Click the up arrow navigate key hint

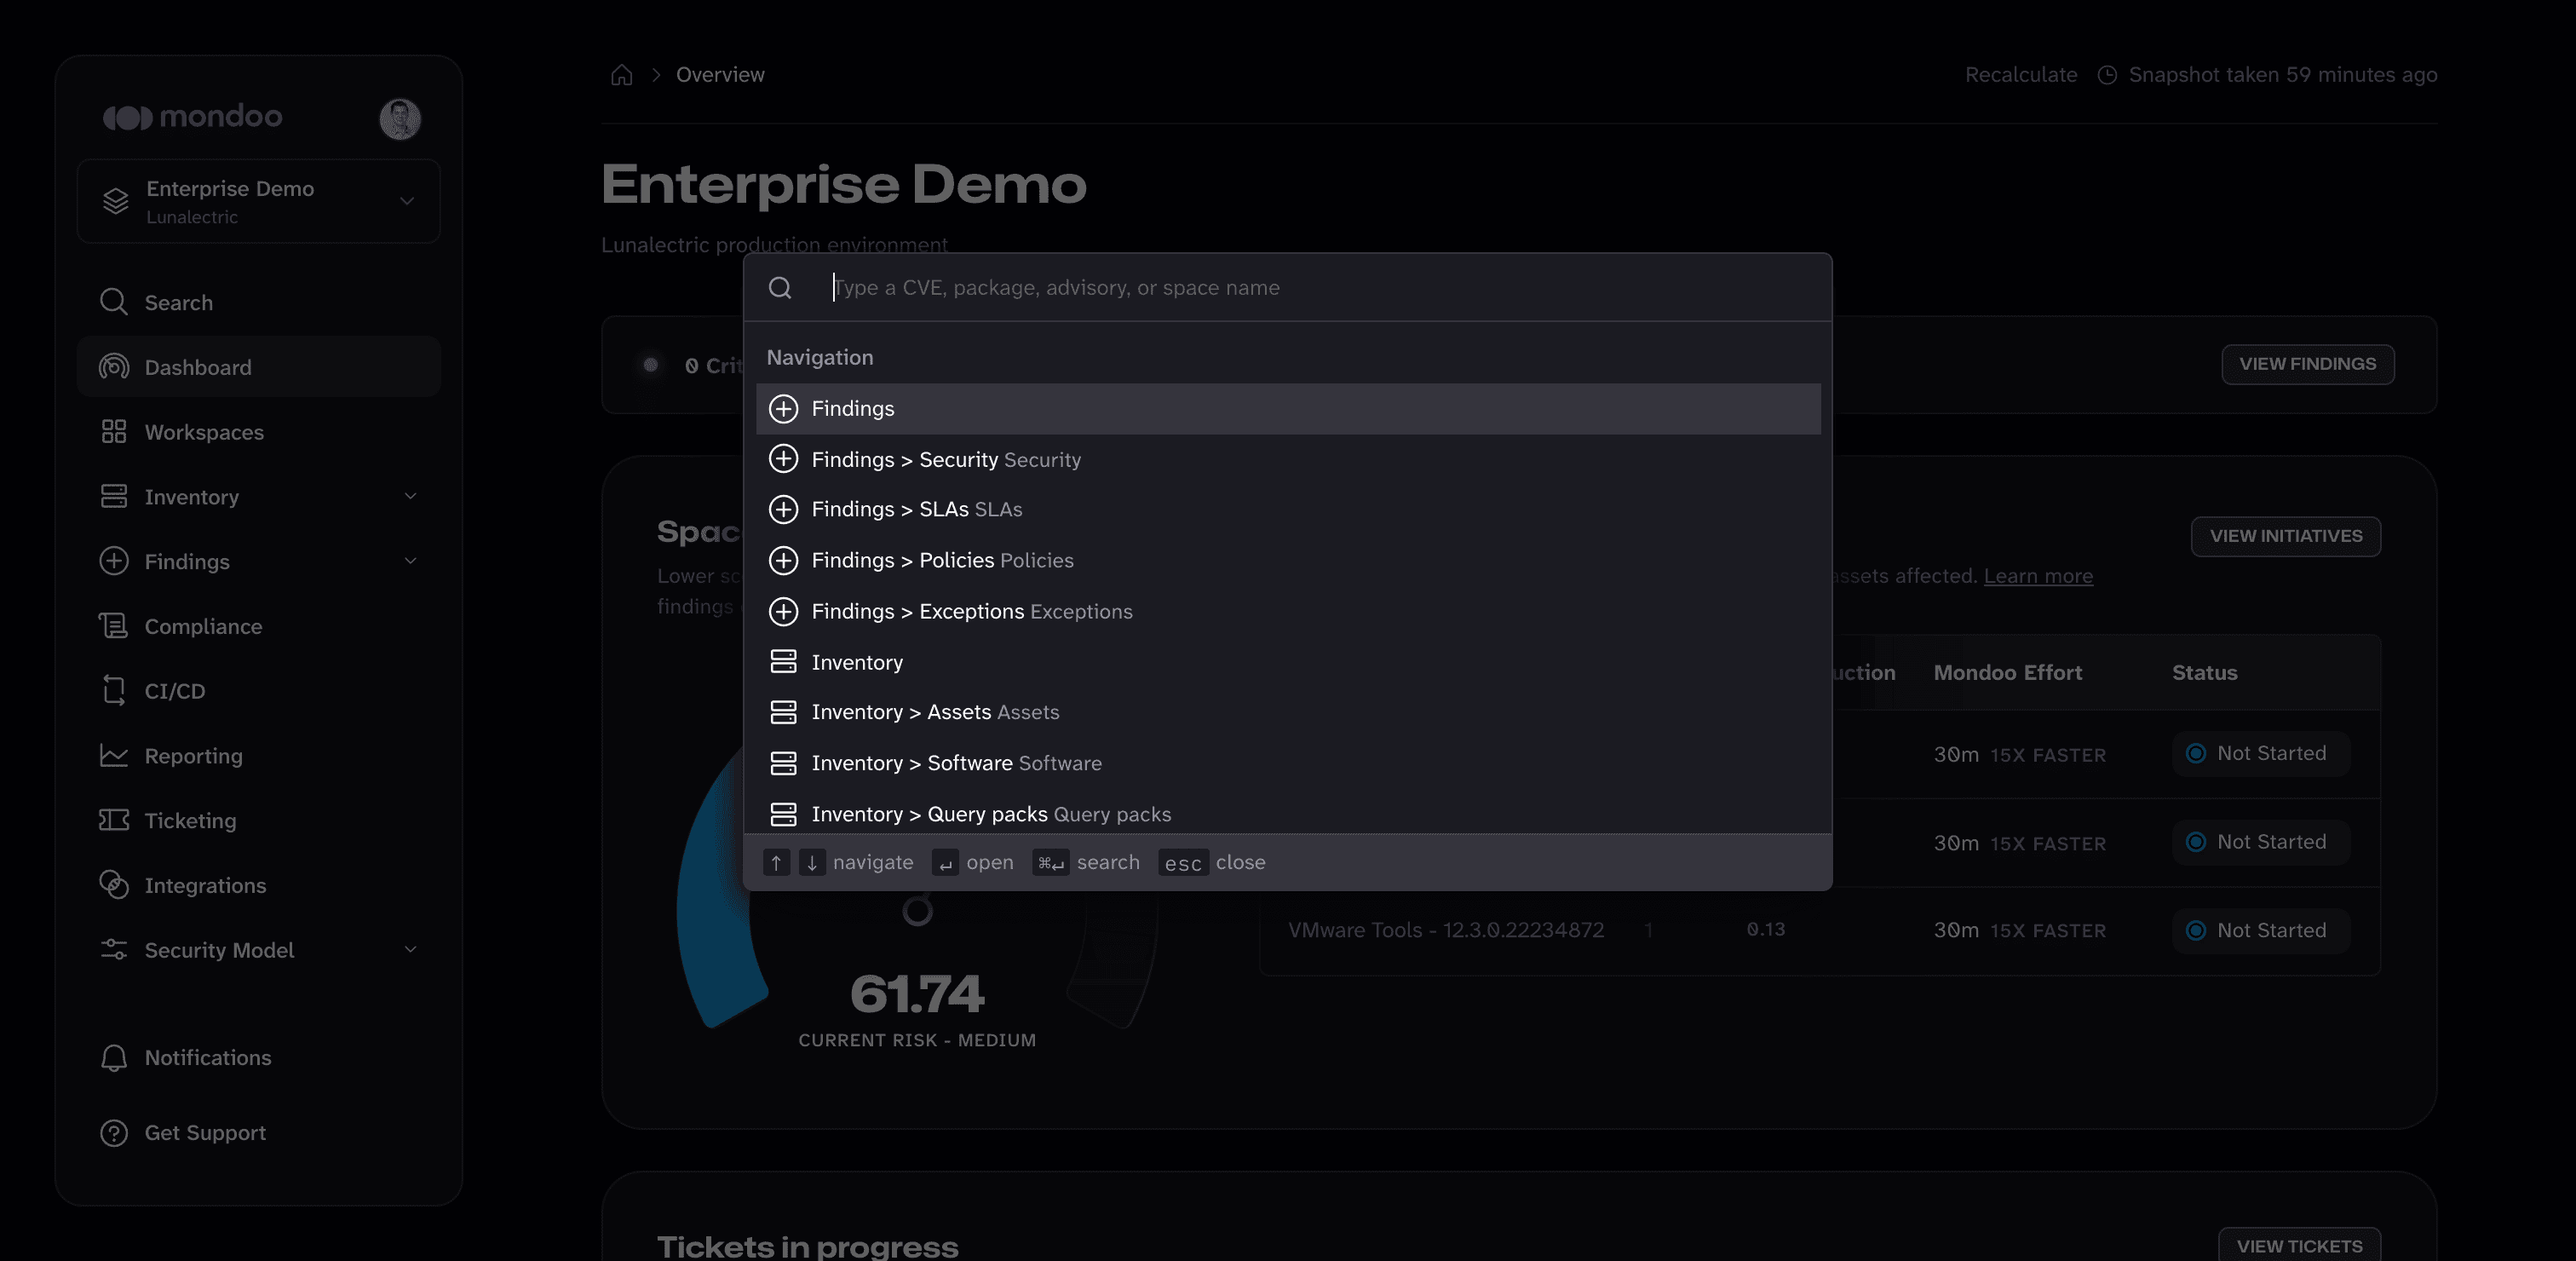(x=776, y=863)
